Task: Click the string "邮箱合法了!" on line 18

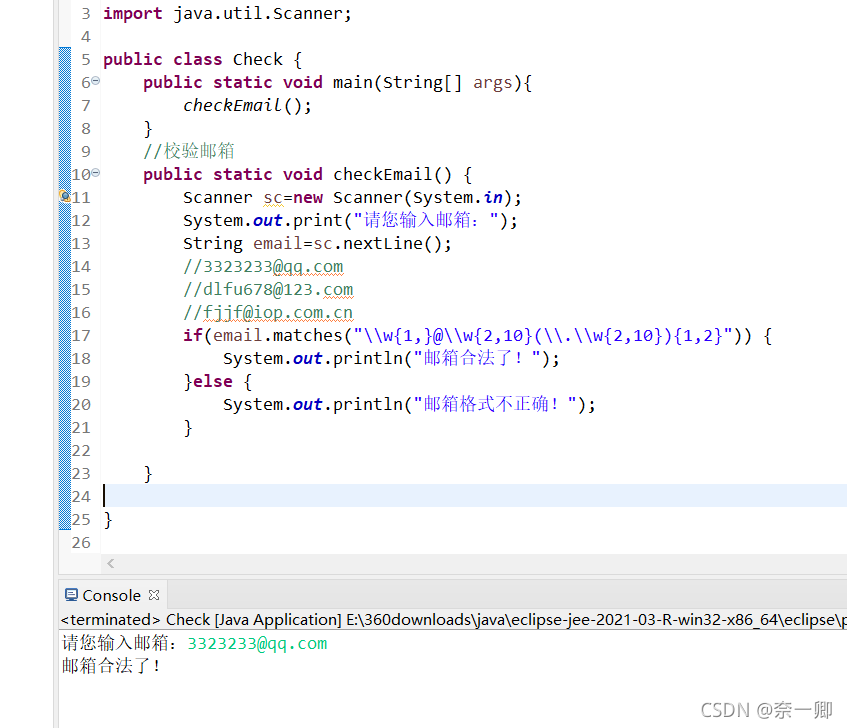Action: (478, 359)
